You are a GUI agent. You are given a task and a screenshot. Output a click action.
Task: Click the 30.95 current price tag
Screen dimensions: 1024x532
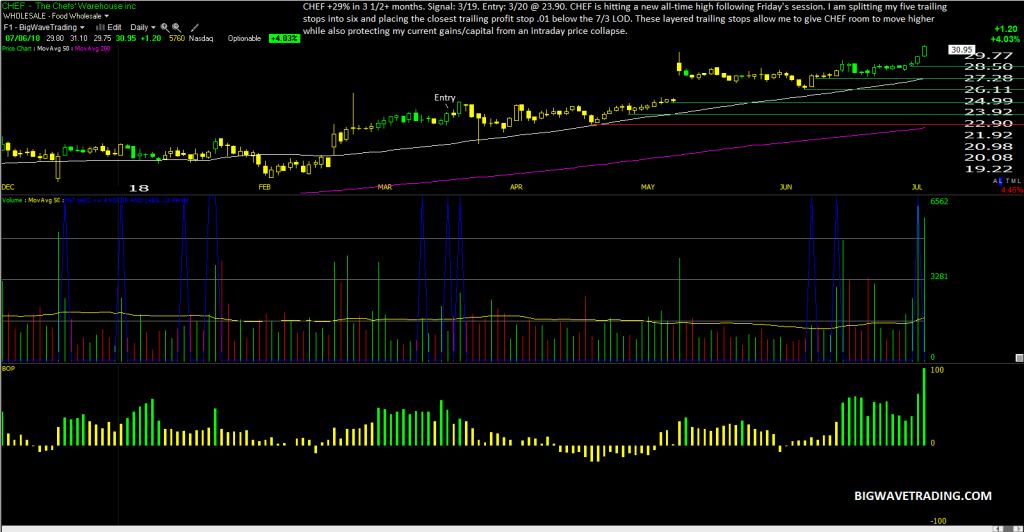click(961, 50)
